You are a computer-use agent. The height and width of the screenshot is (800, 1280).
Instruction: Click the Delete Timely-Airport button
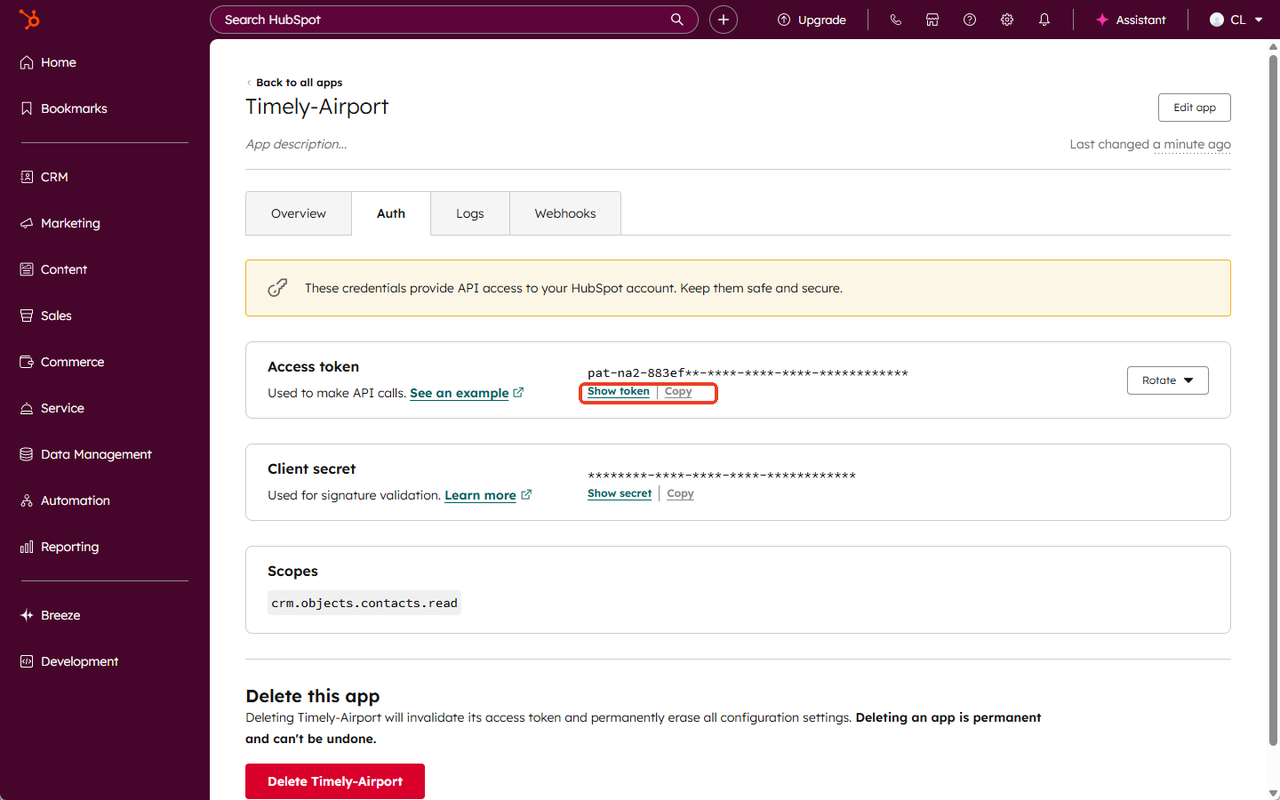click(335, 781)
